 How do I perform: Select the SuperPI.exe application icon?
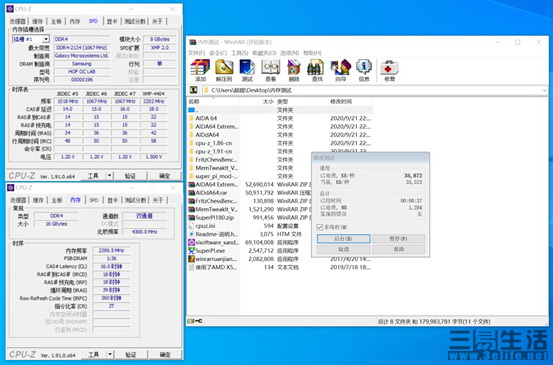coord(192,251)
